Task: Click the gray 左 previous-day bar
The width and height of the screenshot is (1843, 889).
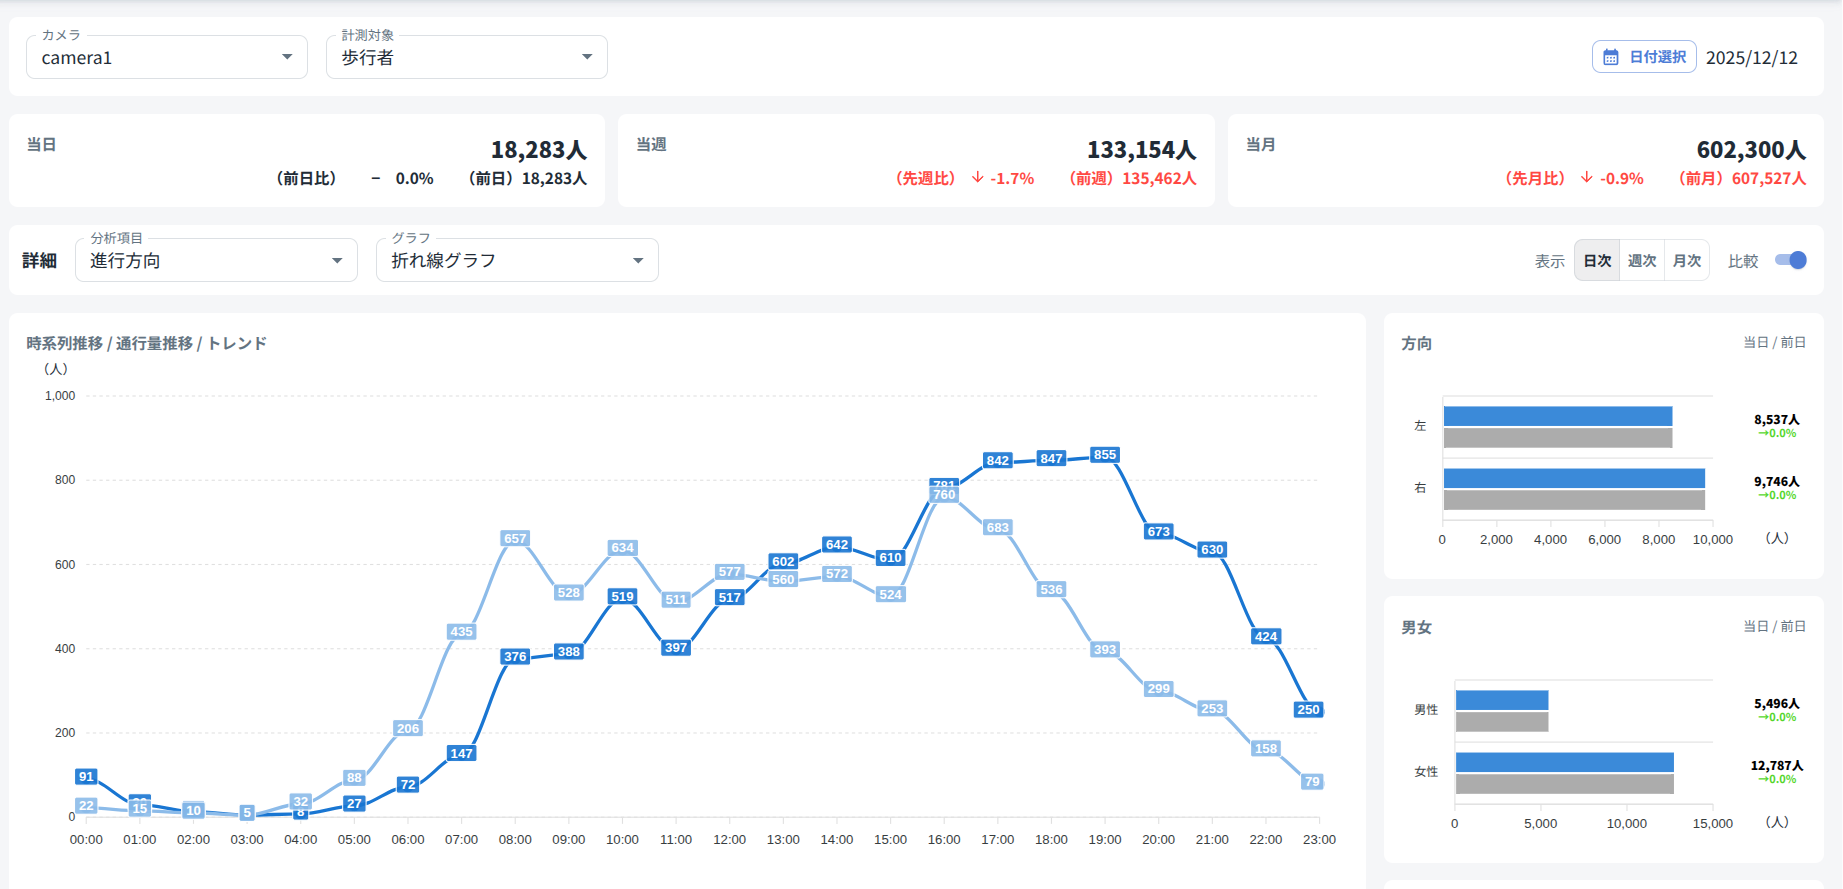Action: [1558, 438]
